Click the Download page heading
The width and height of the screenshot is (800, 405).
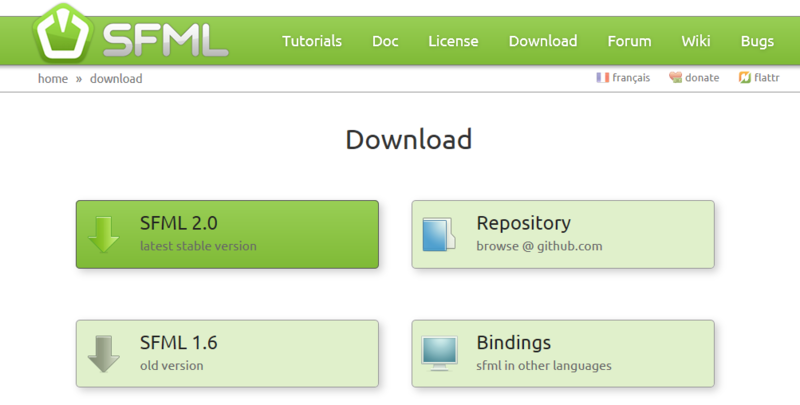tap(409, 139)
